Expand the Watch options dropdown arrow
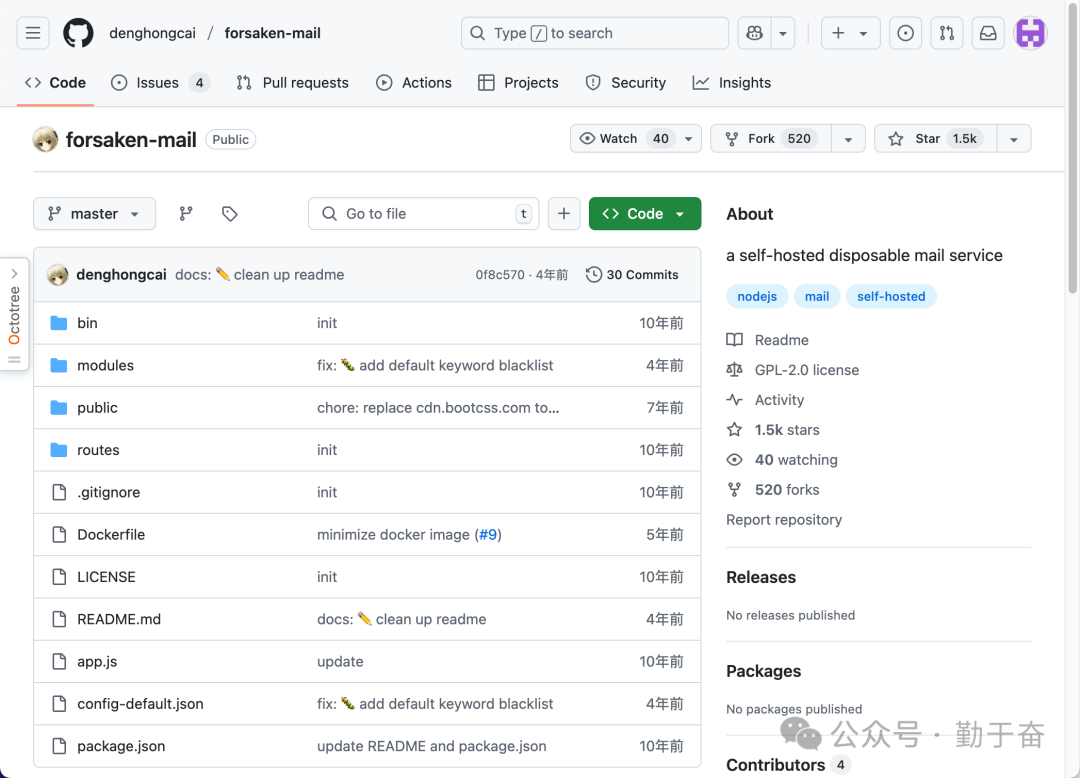 point(688,138)
